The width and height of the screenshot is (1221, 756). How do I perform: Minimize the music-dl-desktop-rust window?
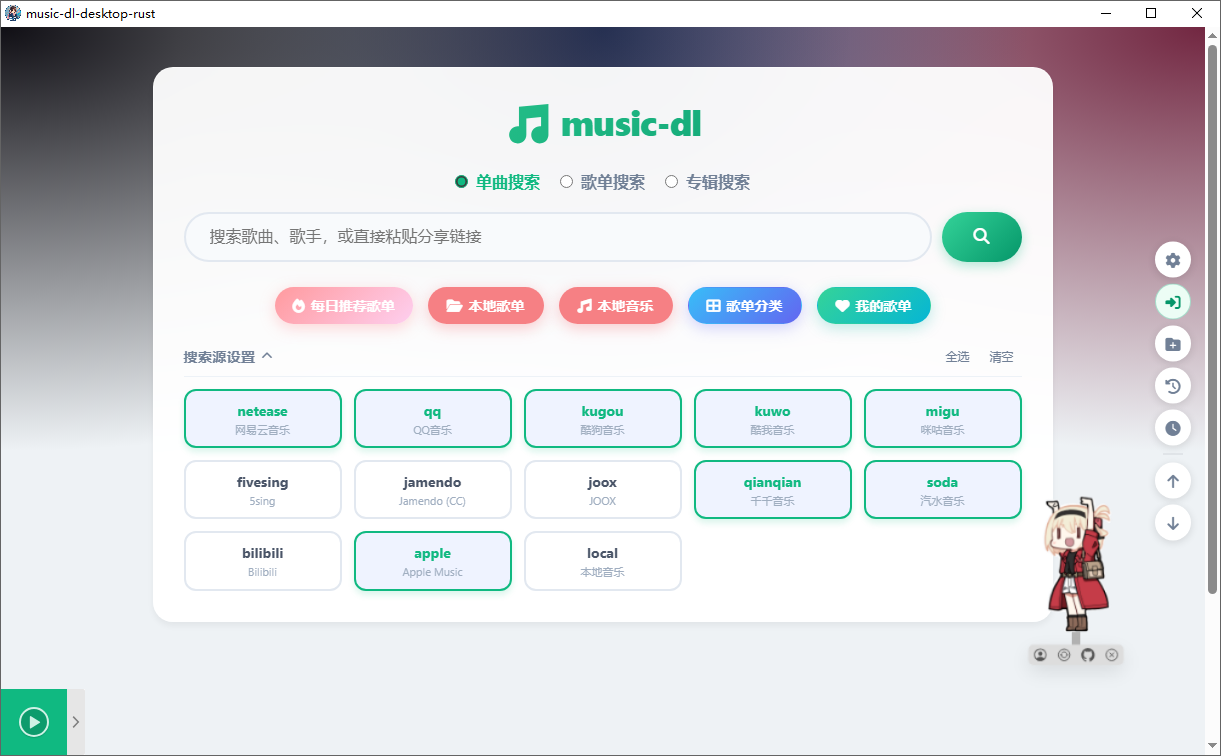1106,14
